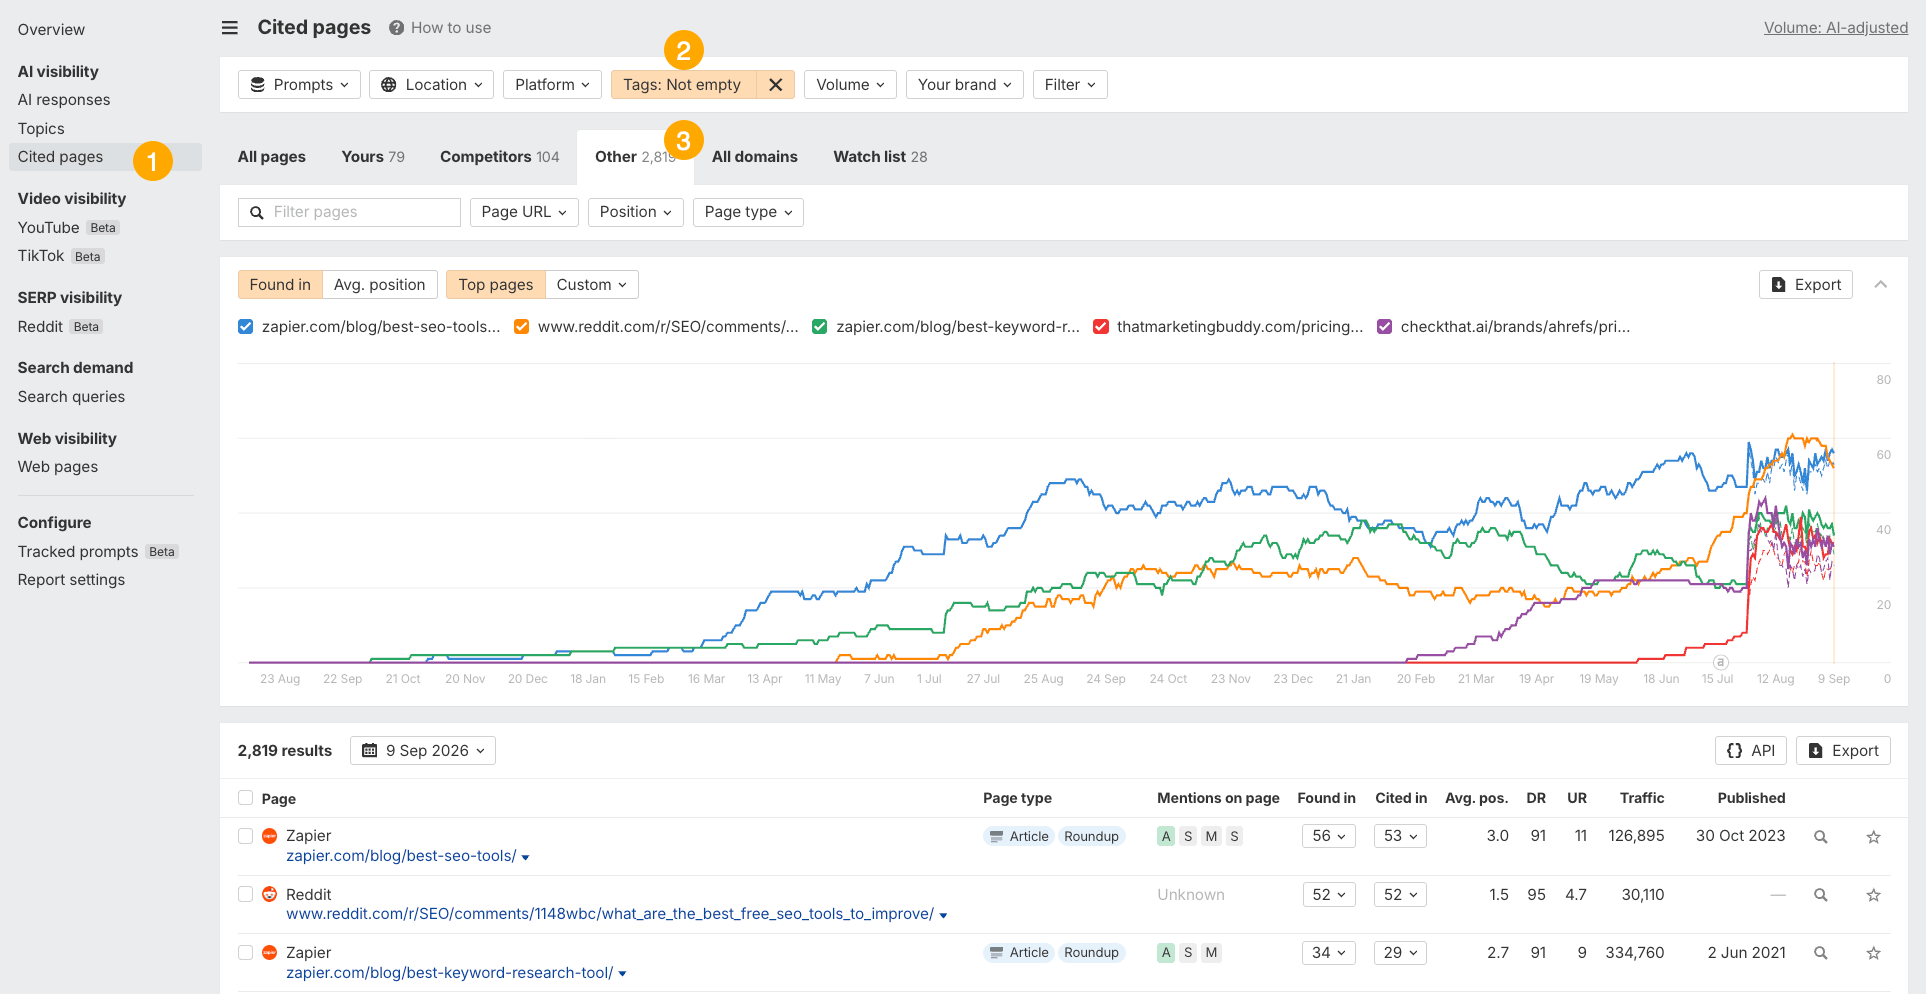
Task: Go to Topics in the sidebar
Action: click(41, 129)
